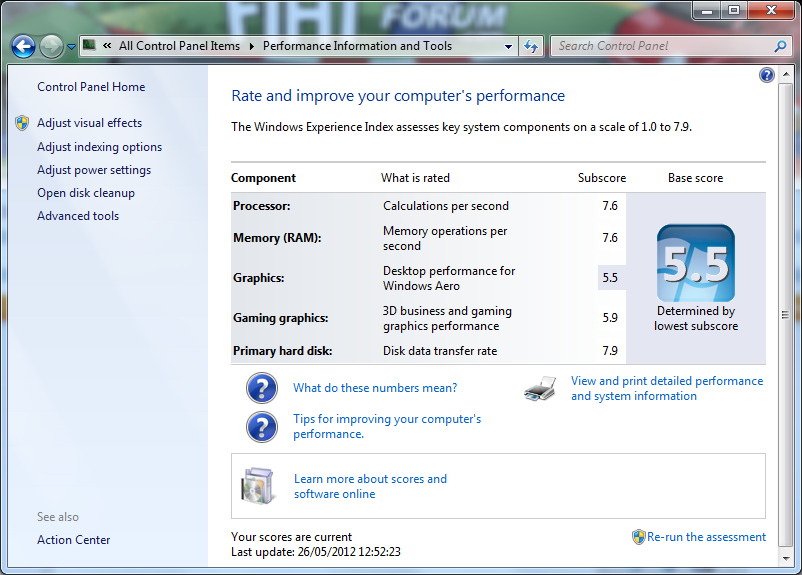Click the Base score column header
The image size is (802, 575).
pos(695,178)
